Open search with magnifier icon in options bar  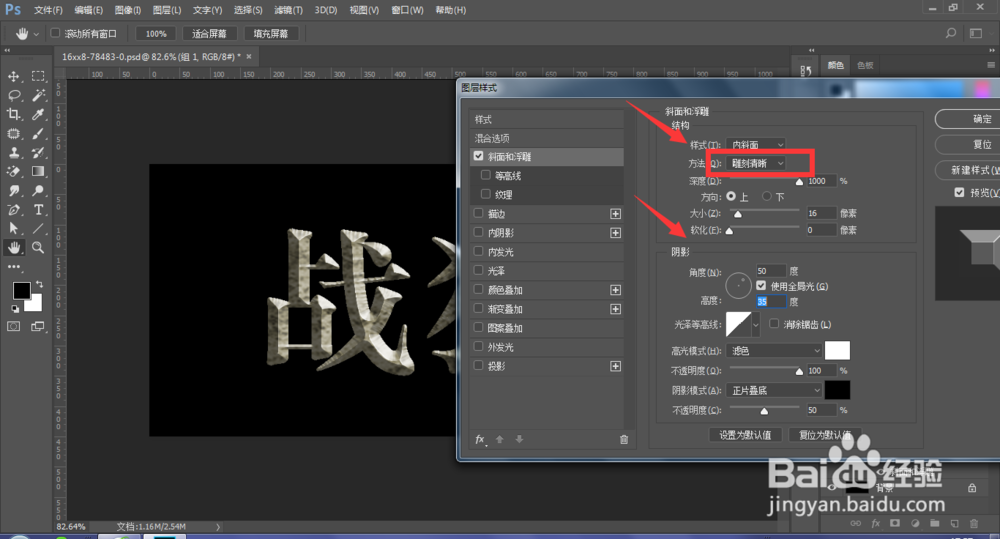click(x=950, y=33)
